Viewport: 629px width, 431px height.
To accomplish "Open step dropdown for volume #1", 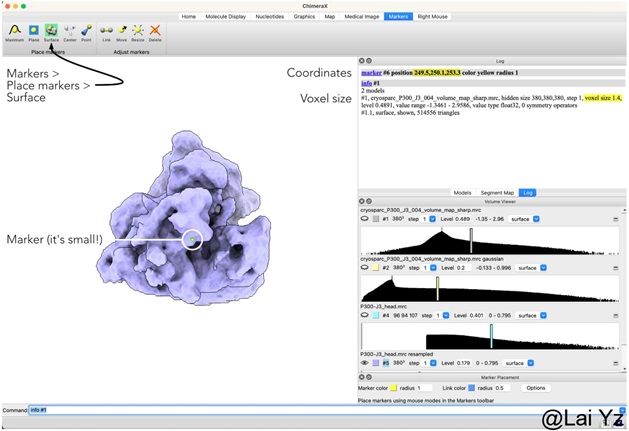I will coord(432,219).
